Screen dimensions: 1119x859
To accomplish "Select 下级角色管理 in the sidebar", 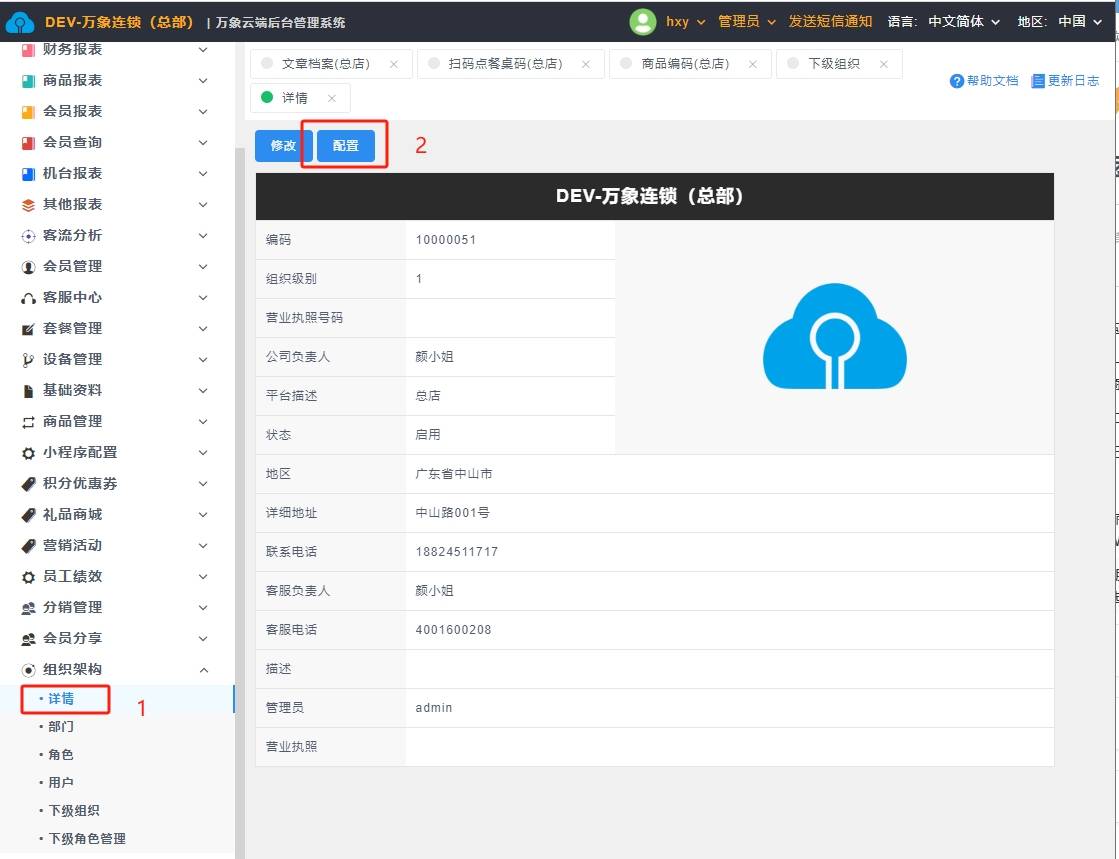I will click(87, 839).
